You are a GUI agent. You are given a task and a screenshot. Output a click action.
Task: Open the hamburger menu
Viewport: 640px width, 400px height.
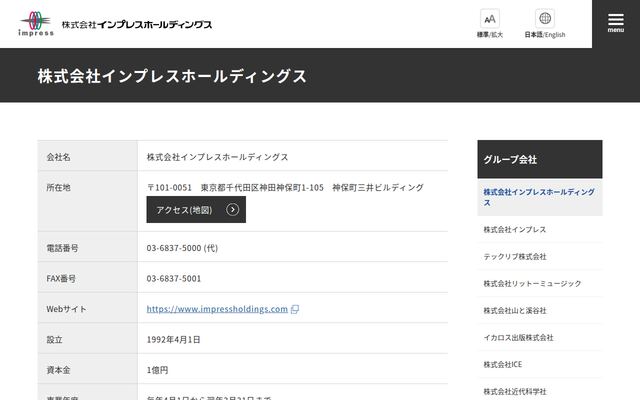(616, 24)
